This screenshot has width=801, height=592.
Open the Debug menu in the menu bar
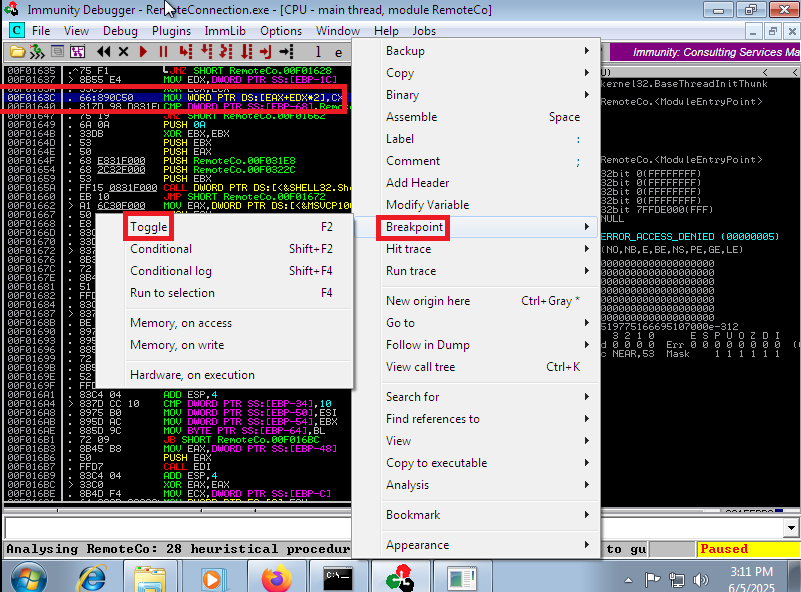coord(120,31)
